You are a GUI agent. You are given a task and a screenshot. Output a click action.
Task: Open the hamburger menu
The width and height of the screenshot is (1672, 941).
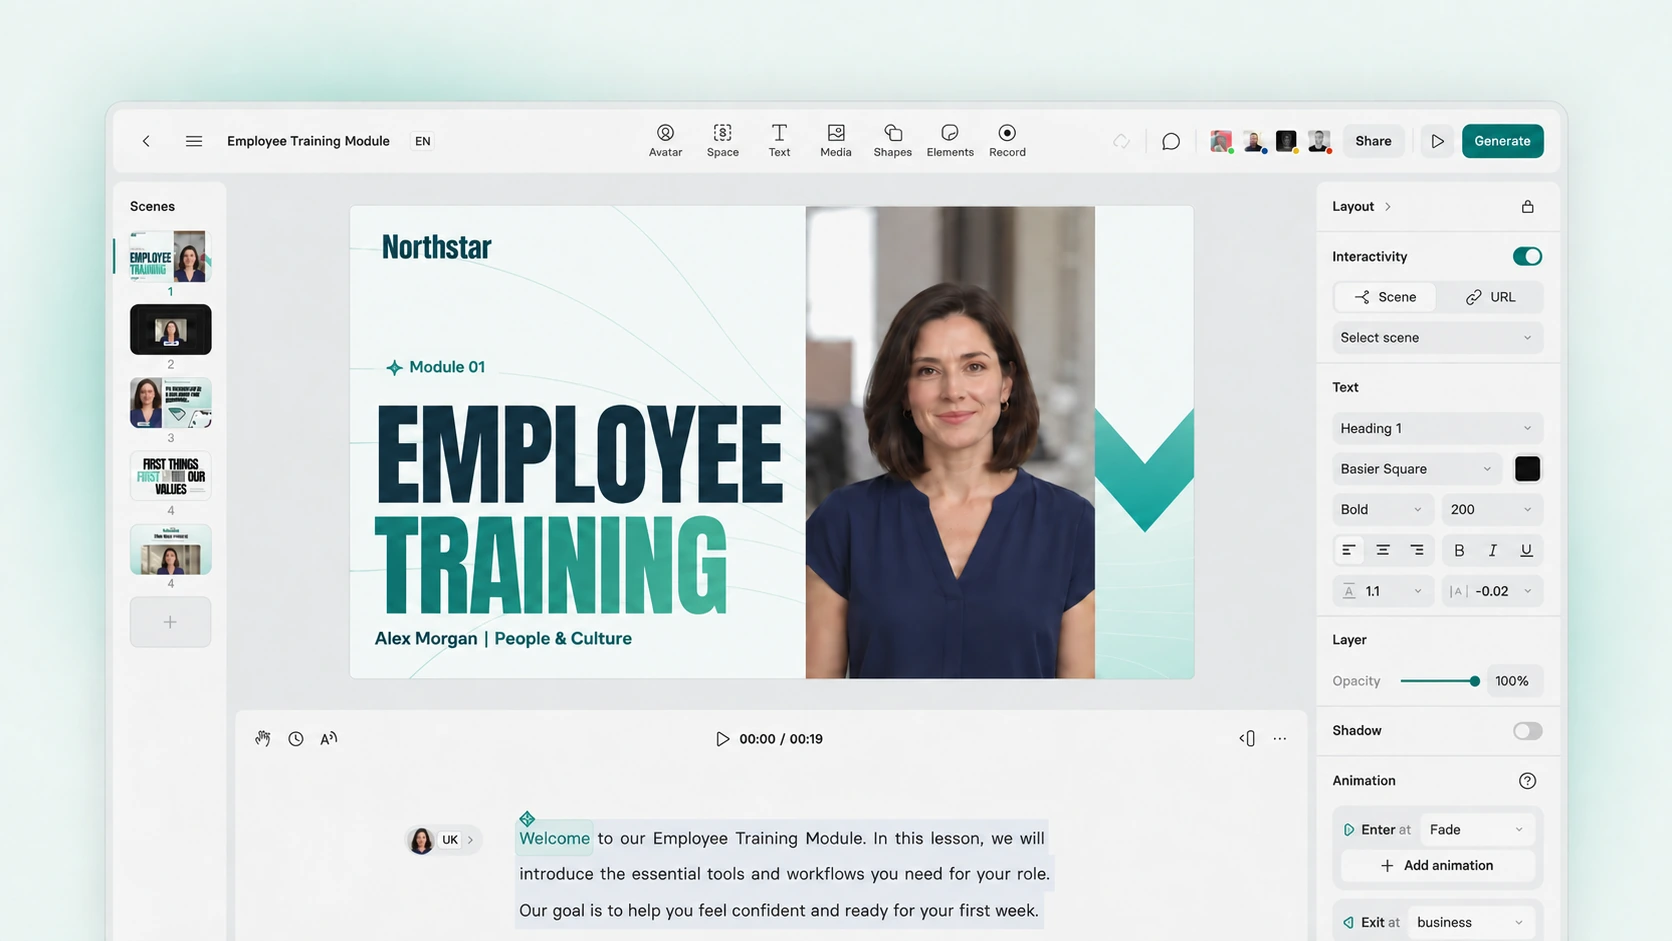coord(194,141)
